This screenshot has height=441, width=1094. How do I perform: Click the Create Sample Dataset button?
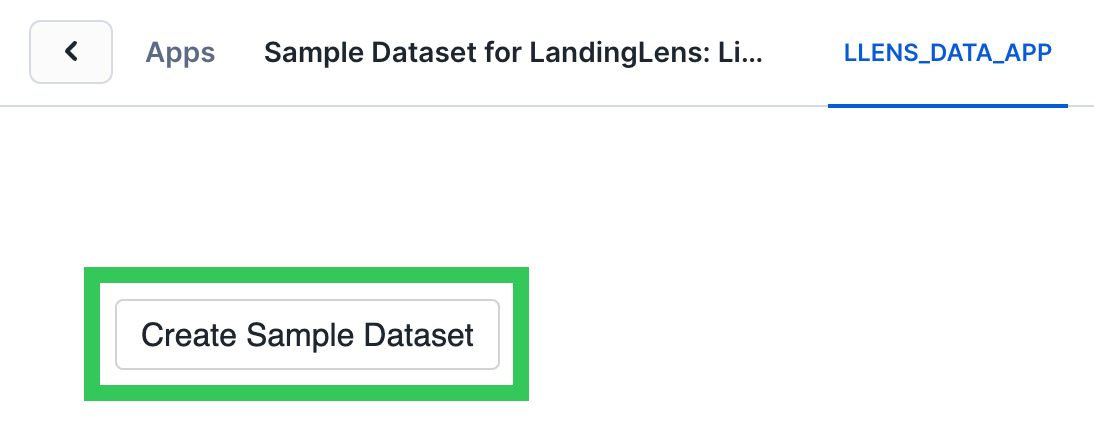[307, 334]
